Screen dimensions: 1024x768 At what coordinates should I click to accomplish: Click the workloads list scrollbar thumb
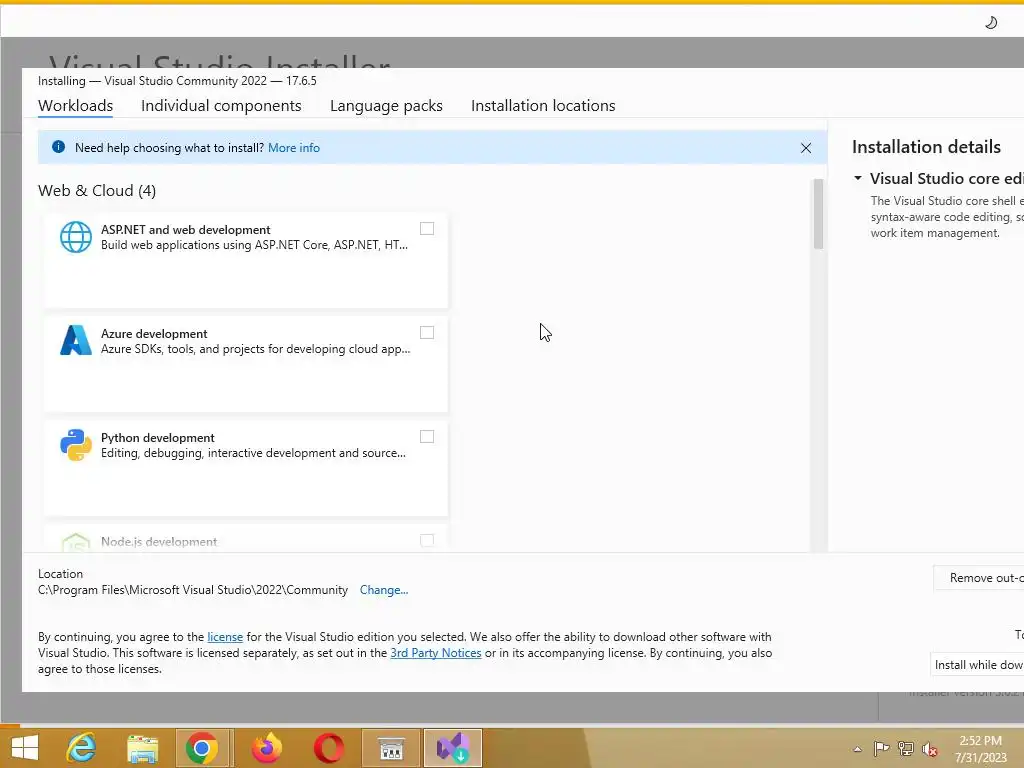tap(818, 214)
